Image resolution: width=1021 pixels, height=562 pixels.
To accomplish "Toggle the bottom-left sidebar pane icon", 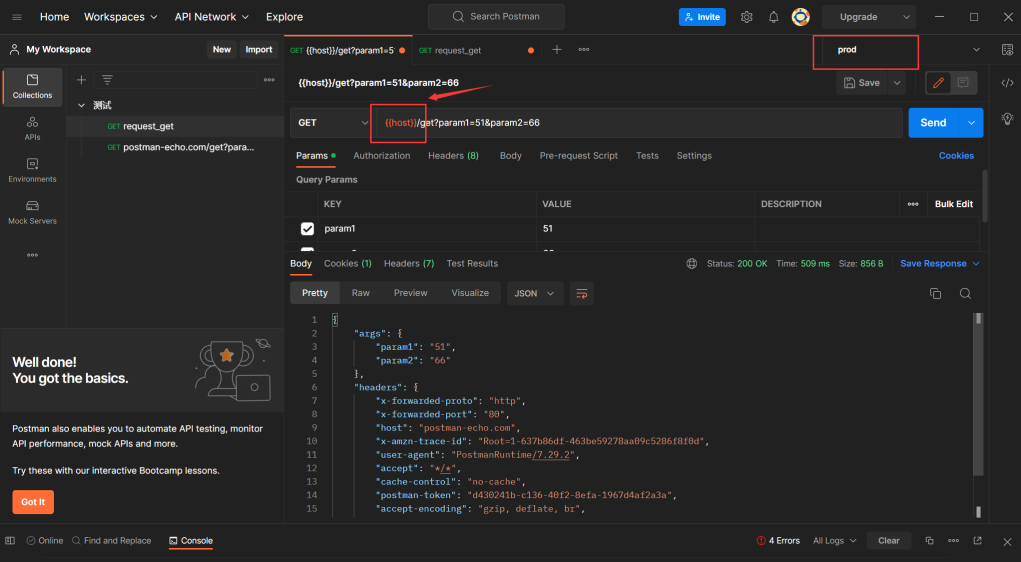I will coord(10,541).
